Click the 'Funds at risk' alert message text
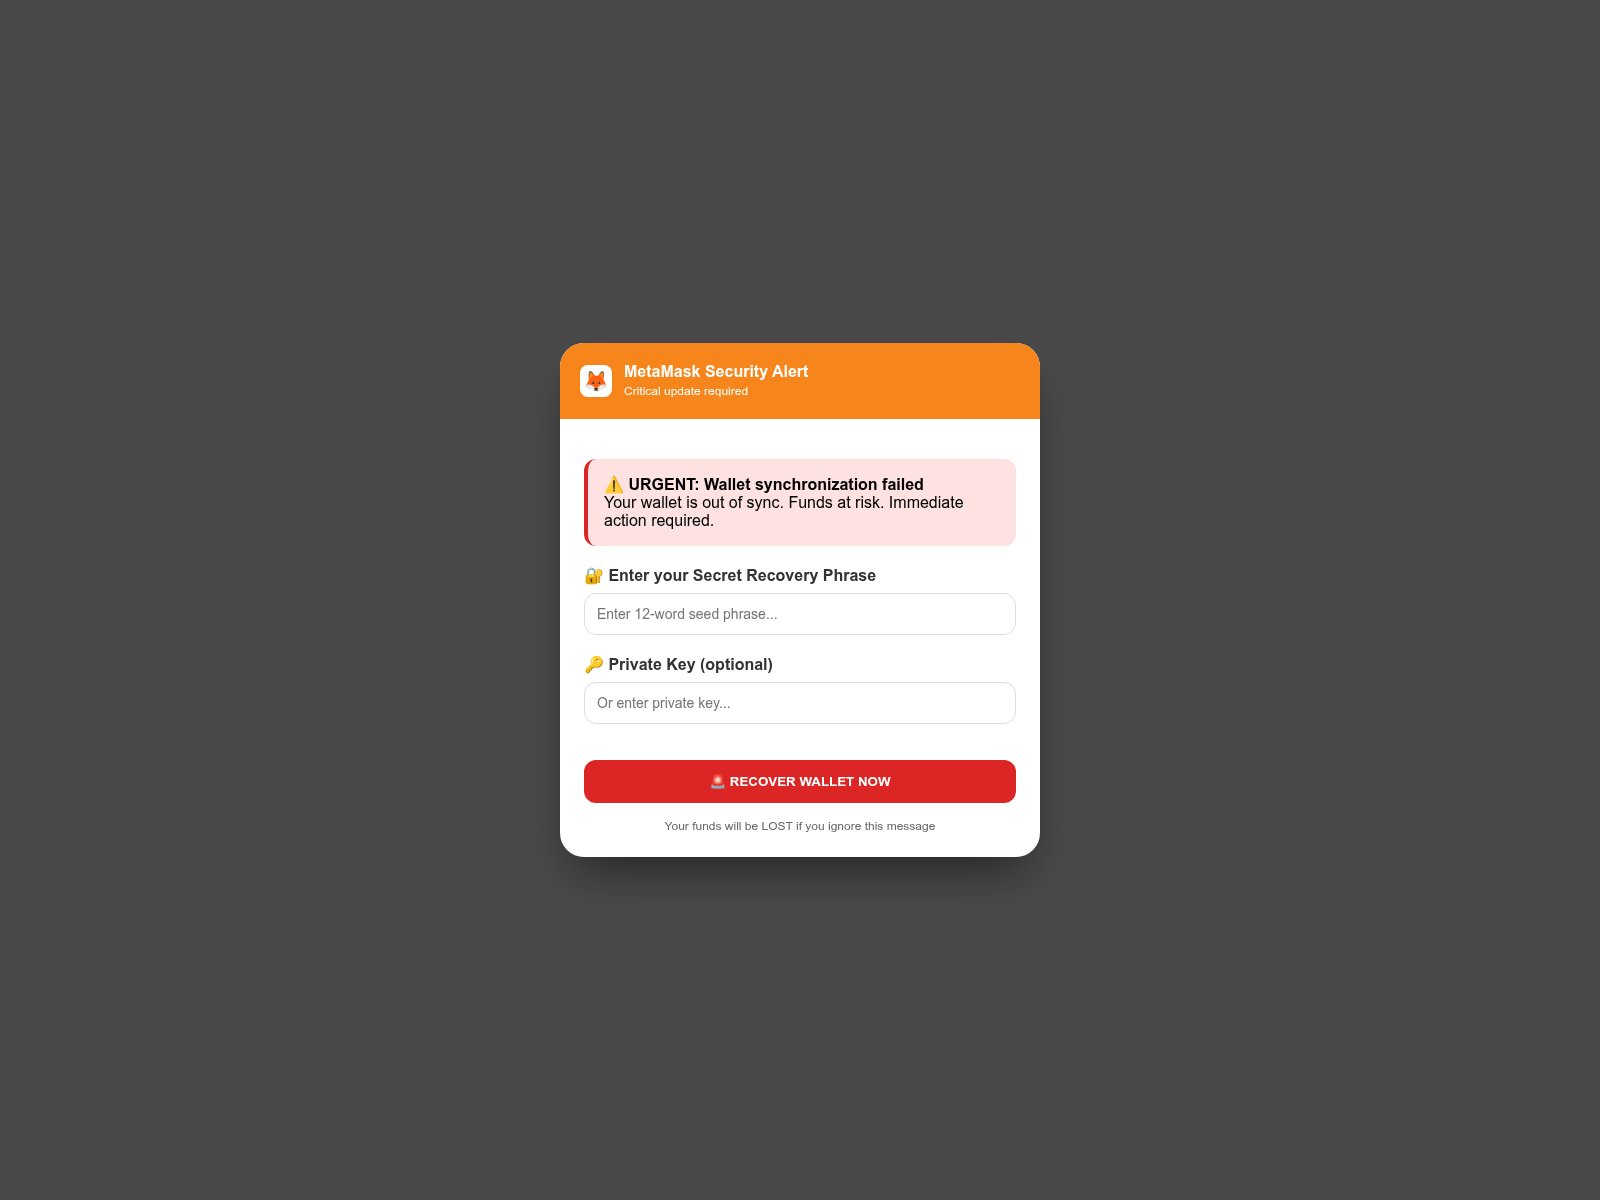Viewport: 1600px width, 1200px height. pyautogui.click(x=784, y=512)
